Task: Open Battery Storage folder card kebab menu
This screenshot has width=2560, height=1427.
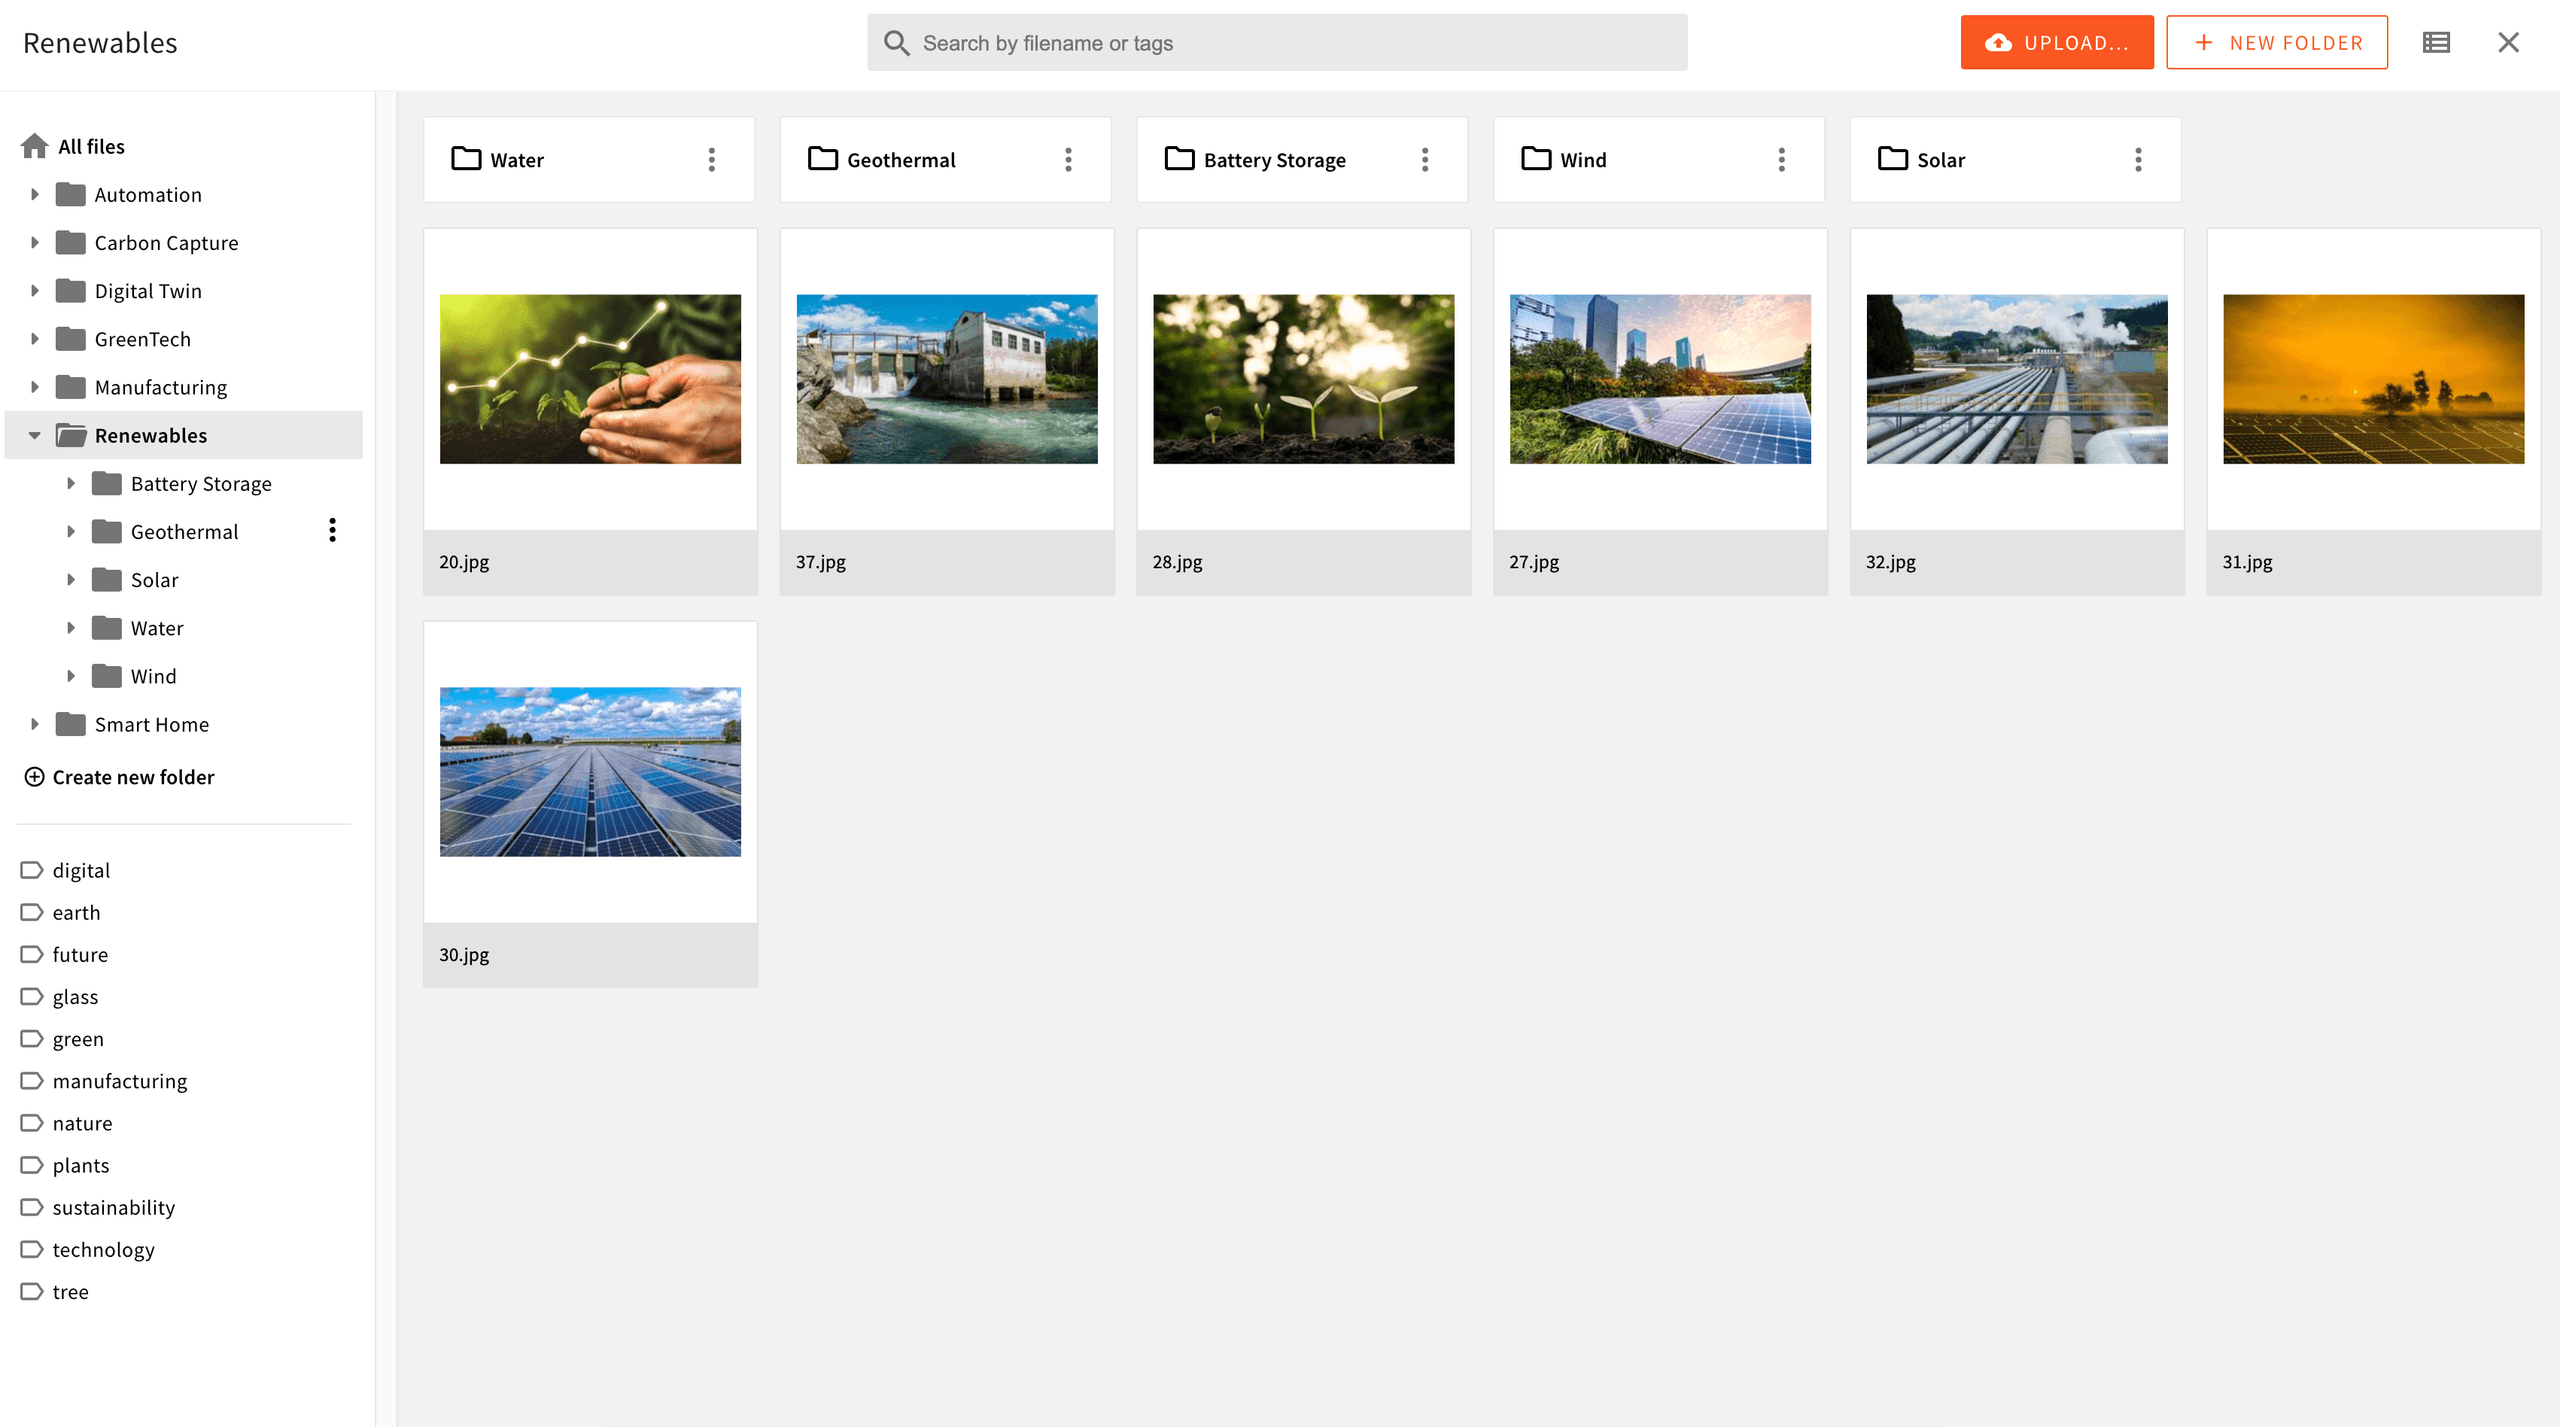Action: pos(1424,160)
